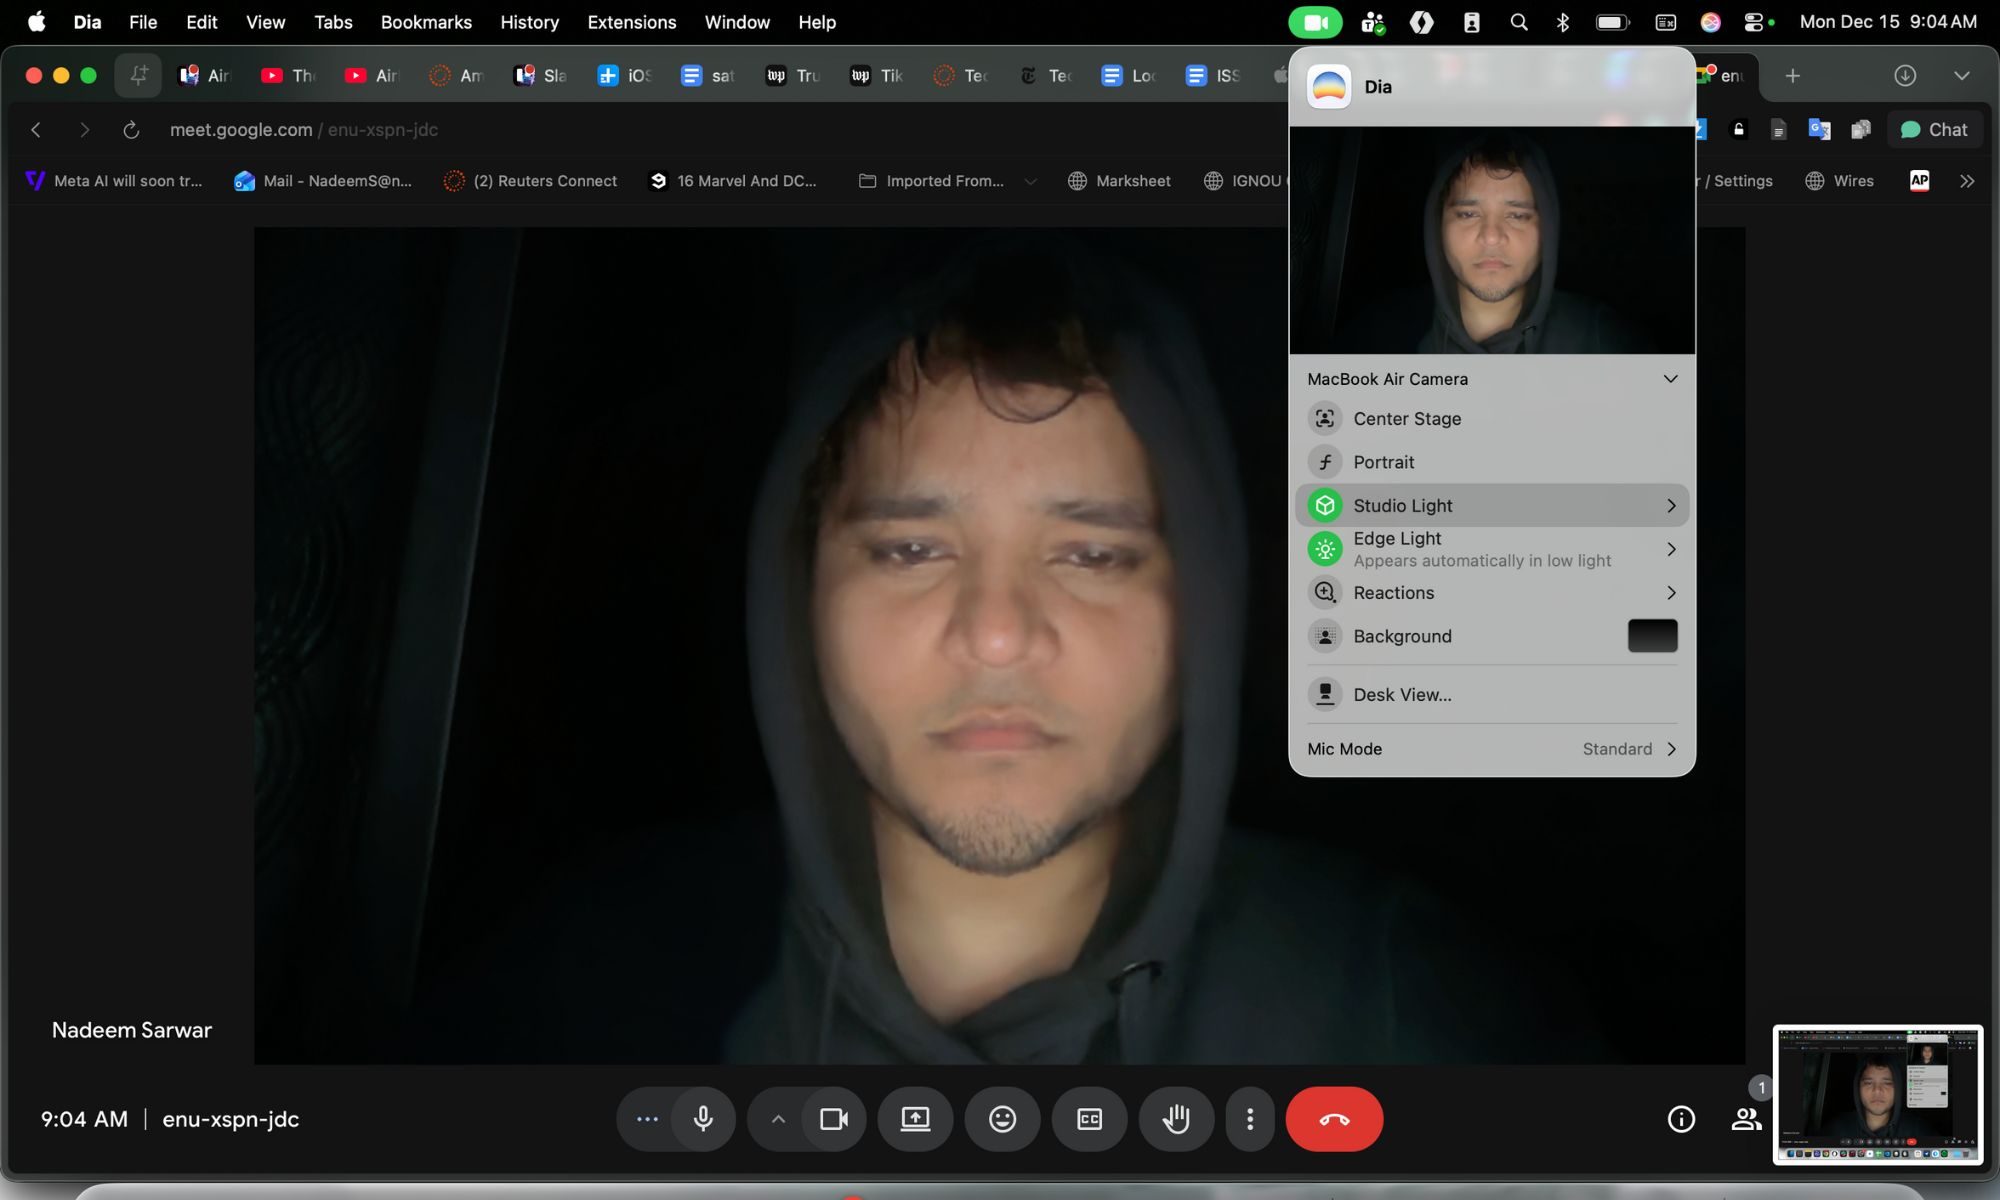Screen dimensions: 2000x1200
Task: Open the Bookmarks menu
Action: click(426, 21)
